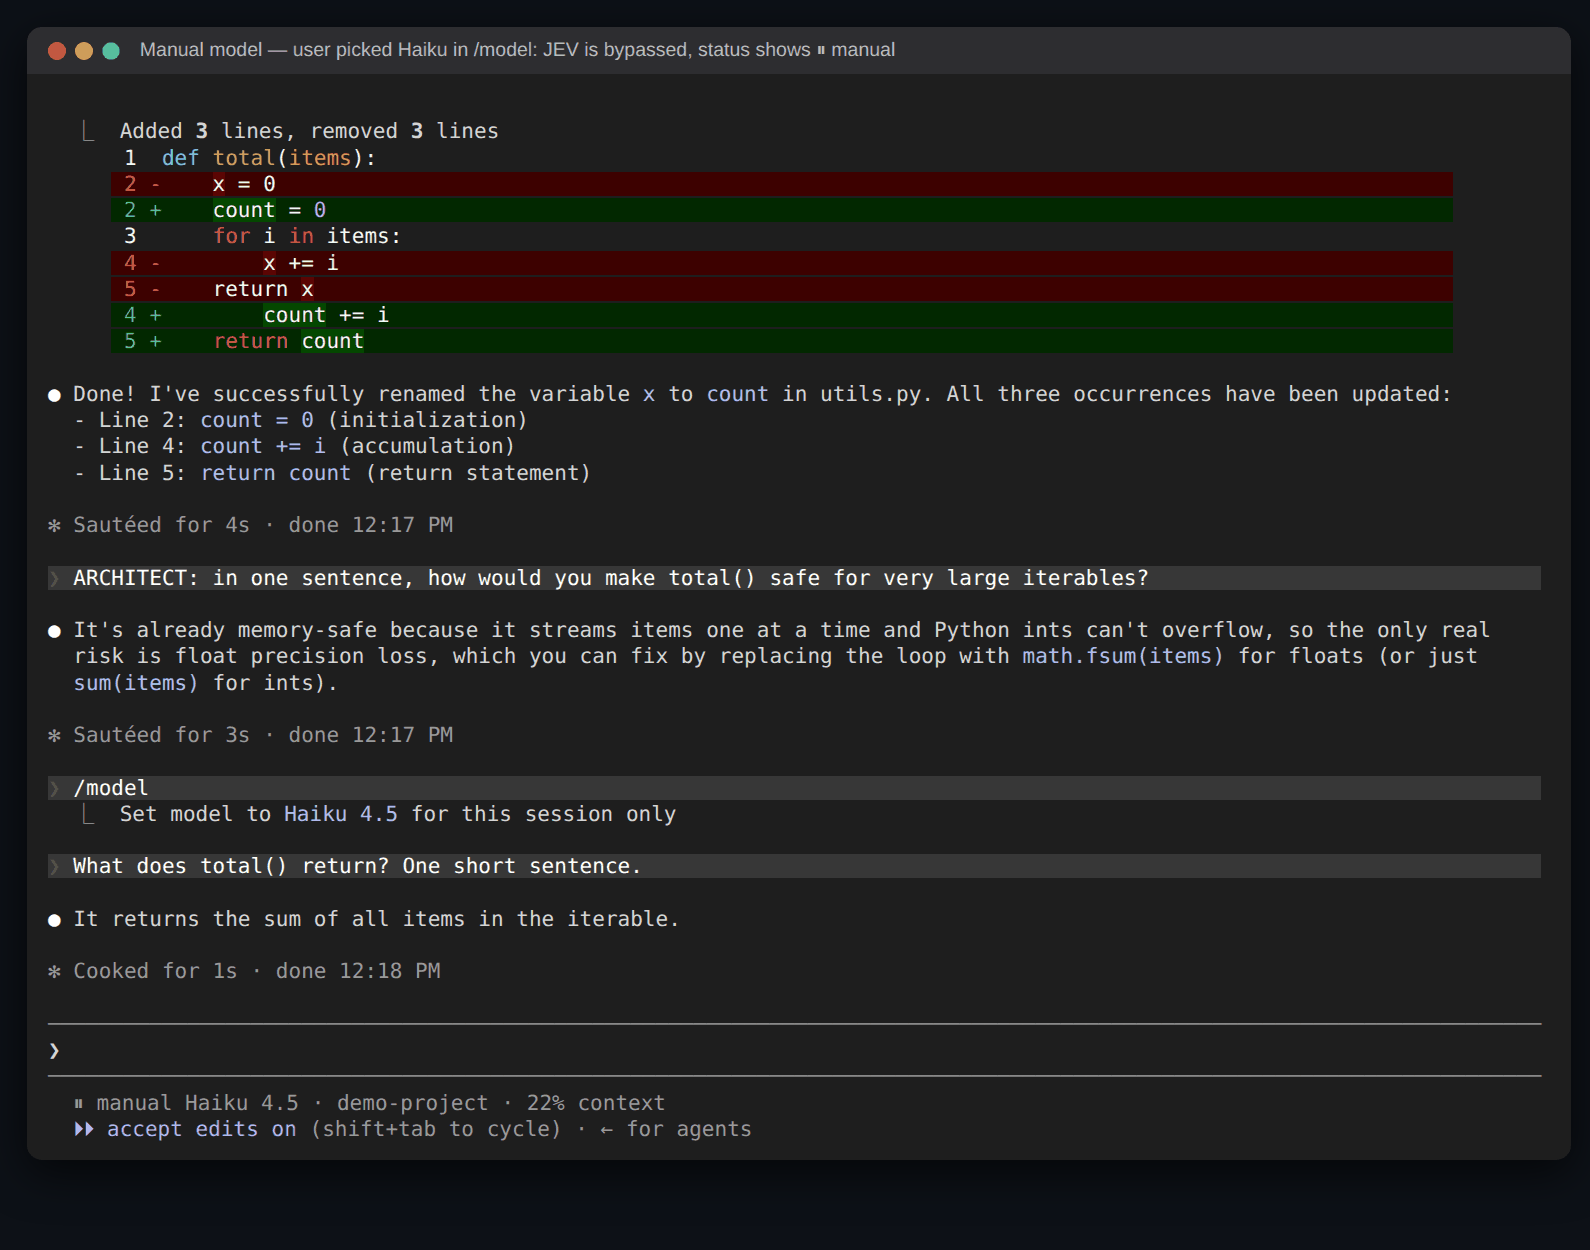The image size is (1590, 1250).
Task: Click 'Added 3 lines, removed 3 lines' summary
Action: click(x=309, y=131)
